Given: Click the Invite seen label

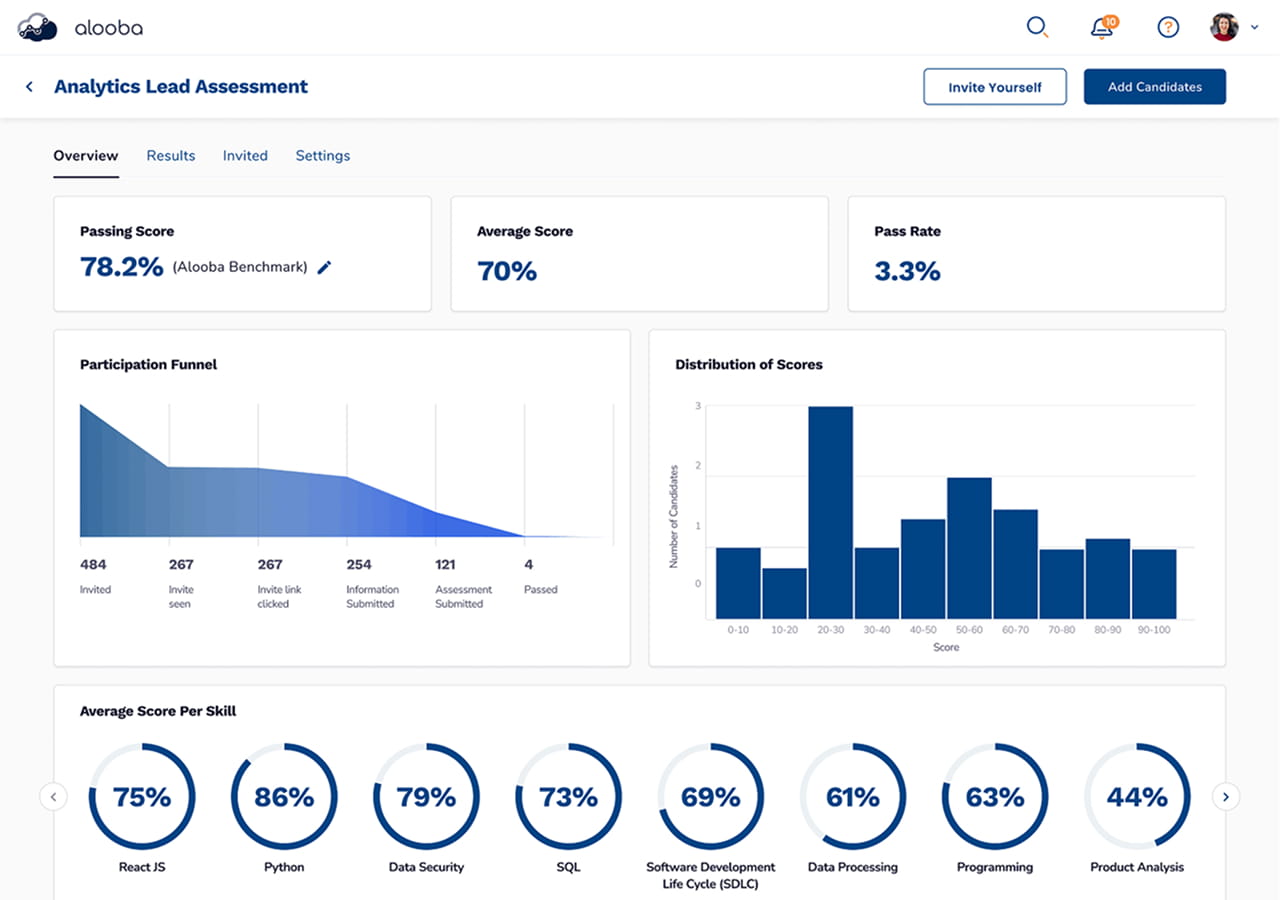Looking at the screenshot, I should tap(181, 597).
